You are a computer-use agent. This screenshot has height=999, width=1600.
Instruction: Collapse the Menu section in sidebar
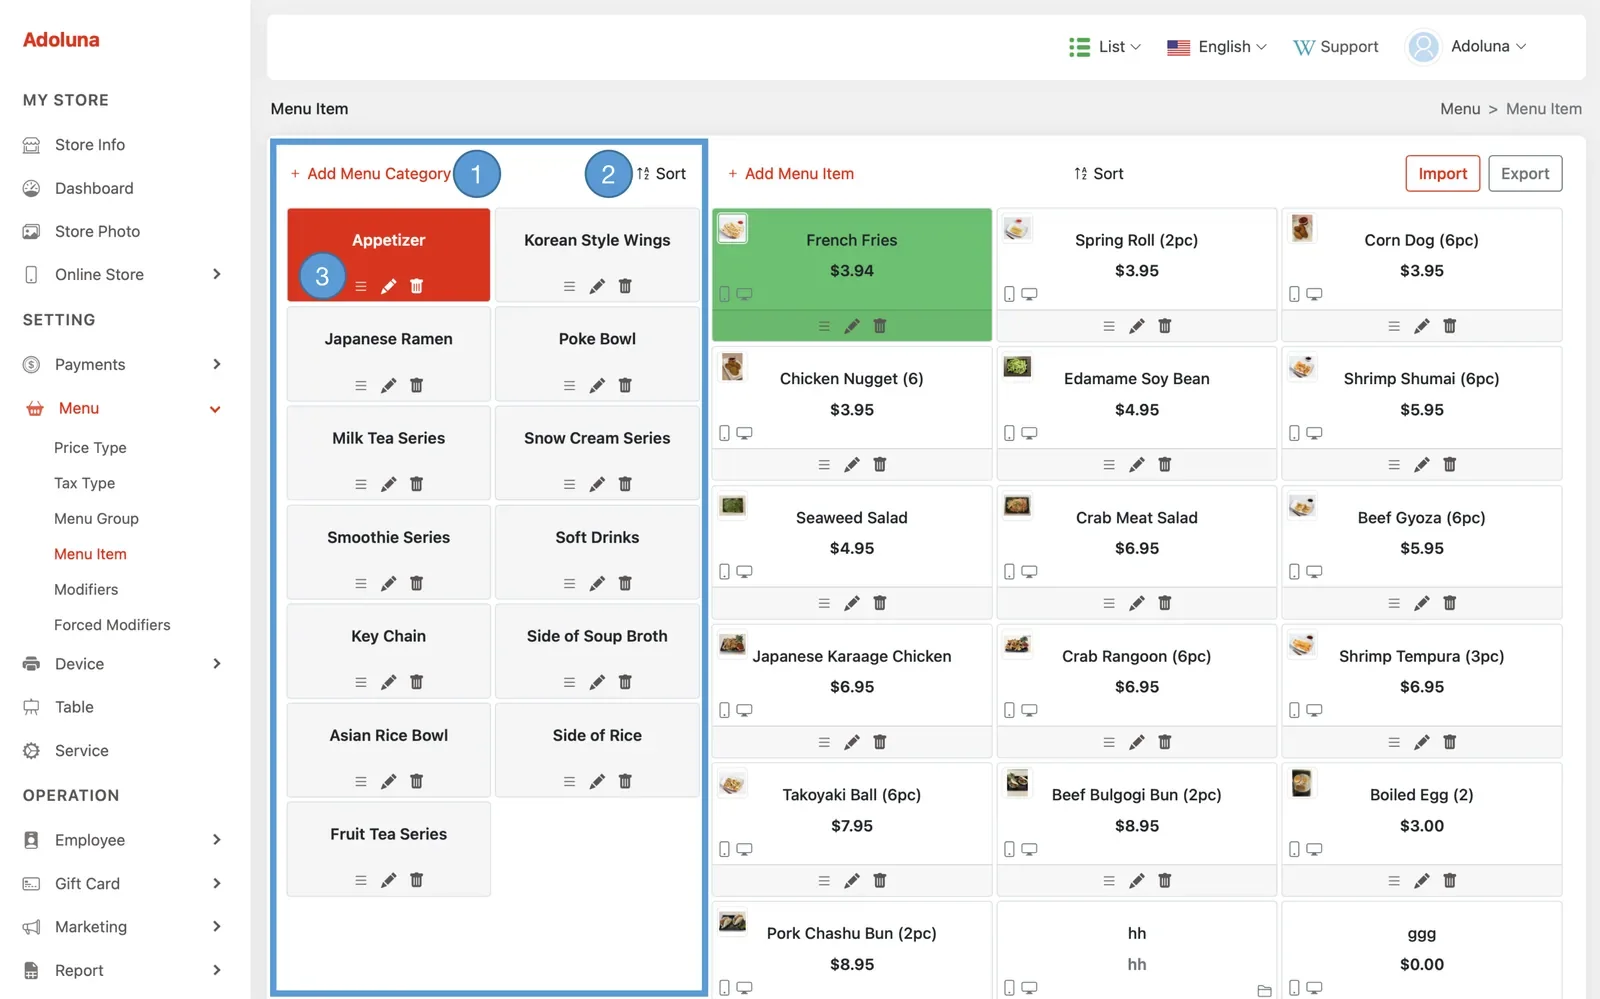[215, 409]
